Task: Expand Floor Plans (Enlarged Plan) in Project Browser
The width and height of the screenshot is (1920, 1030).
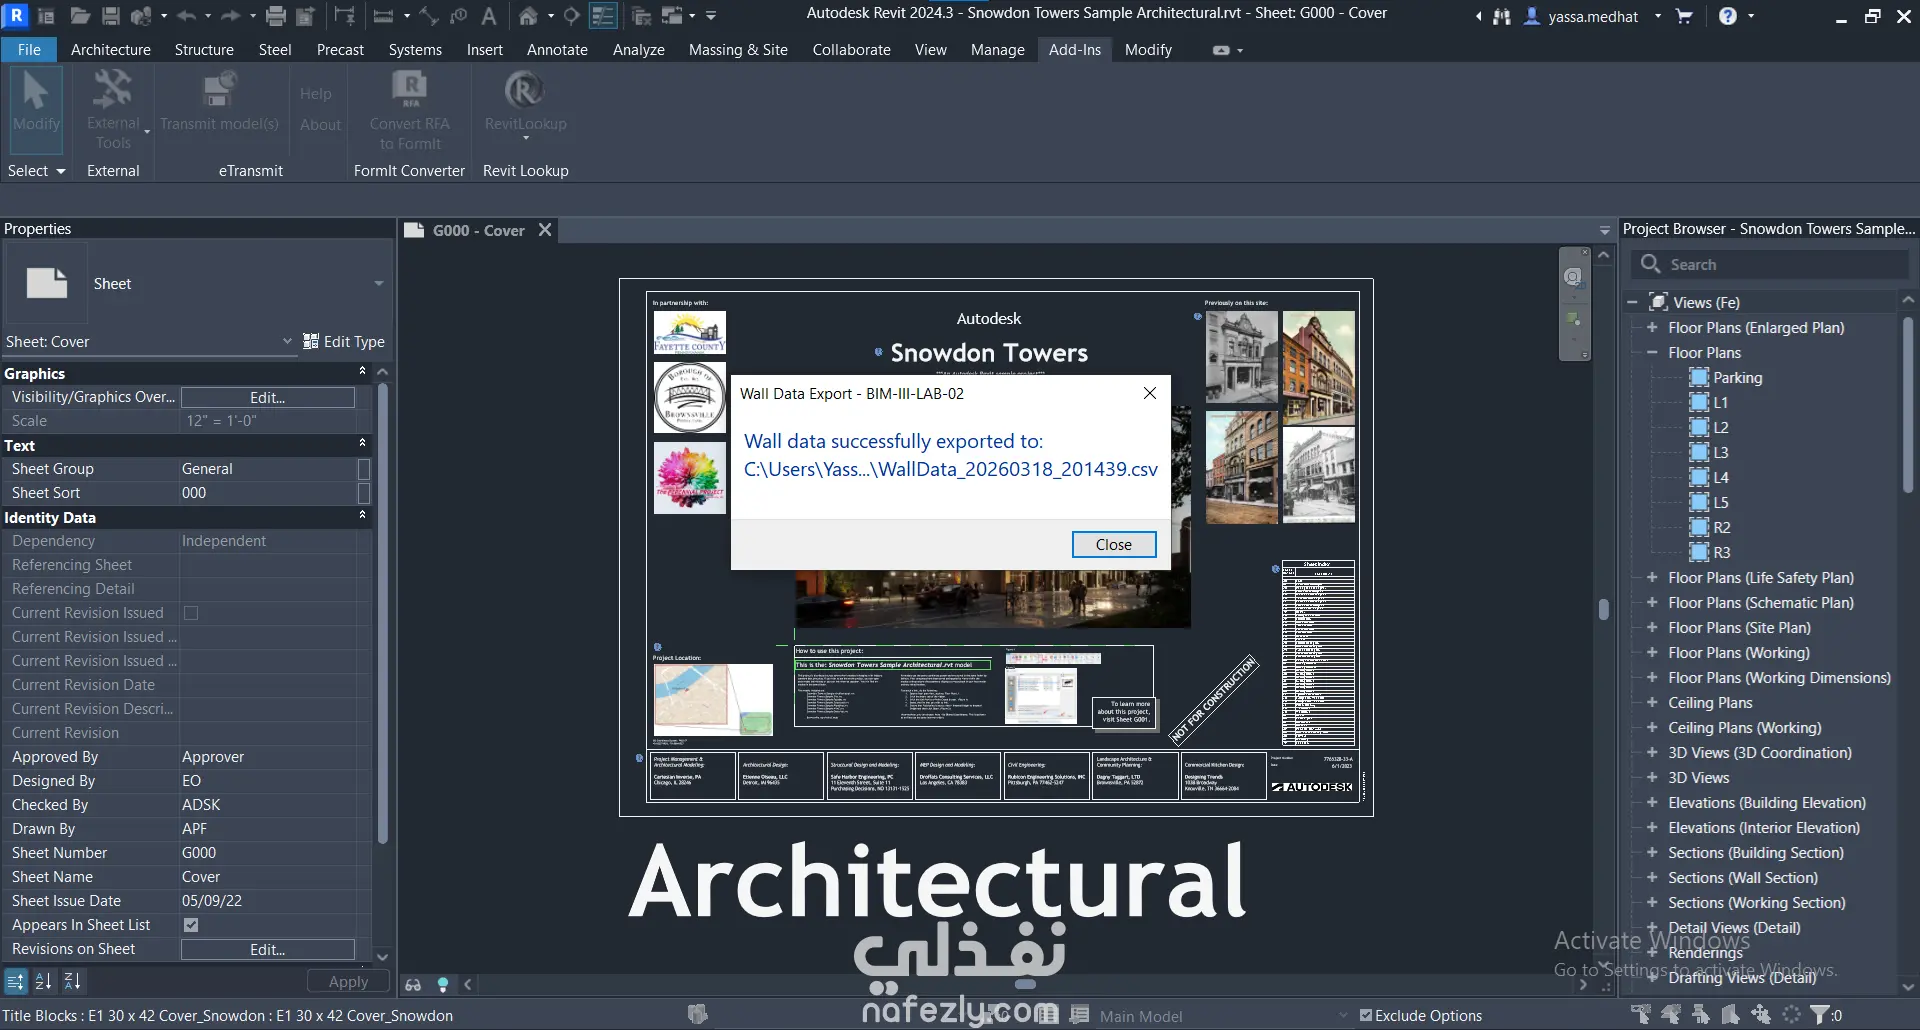Action: tap(1652, 328)
